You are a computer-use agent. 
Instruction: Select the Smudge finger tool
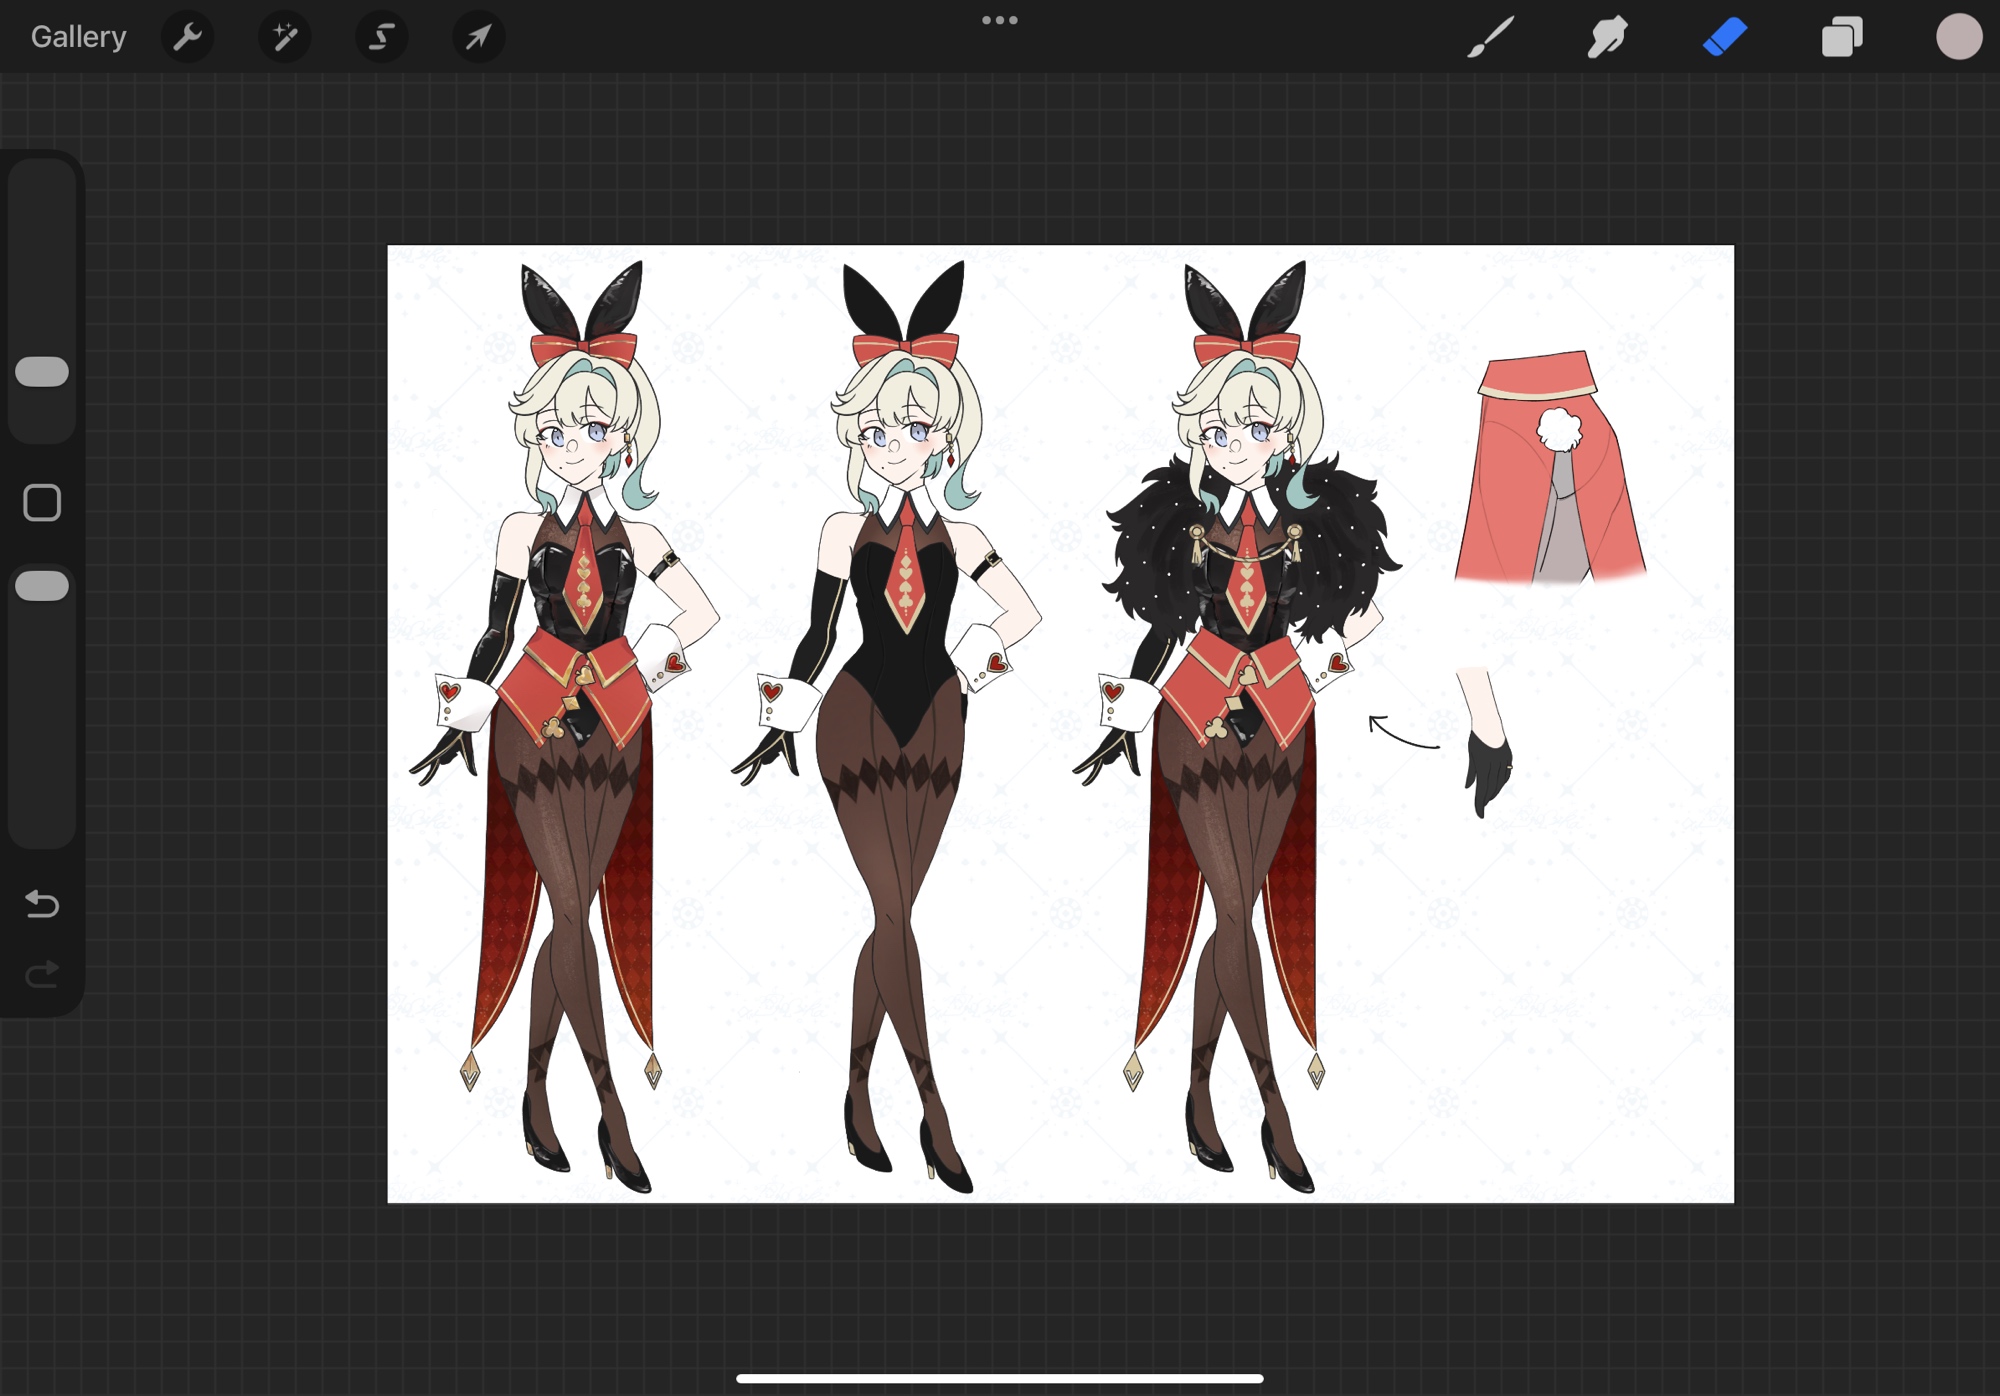pos(1607,38)
